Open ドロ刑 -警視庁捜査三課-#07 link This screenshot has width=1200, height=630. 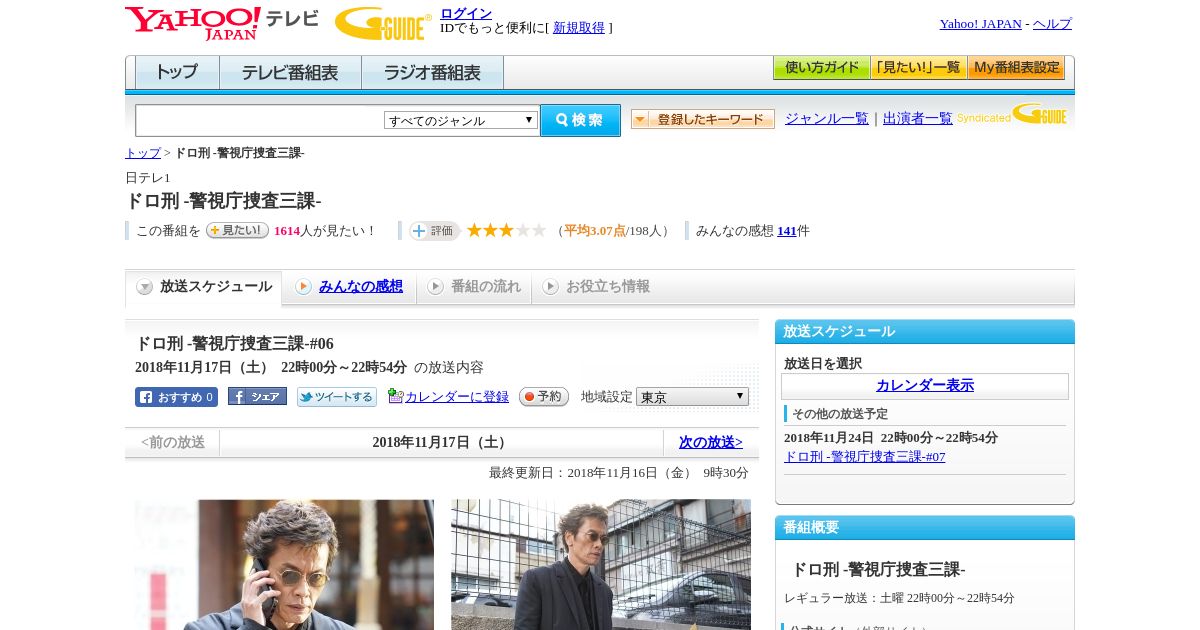pyautogui.click(x=864, y=457)
